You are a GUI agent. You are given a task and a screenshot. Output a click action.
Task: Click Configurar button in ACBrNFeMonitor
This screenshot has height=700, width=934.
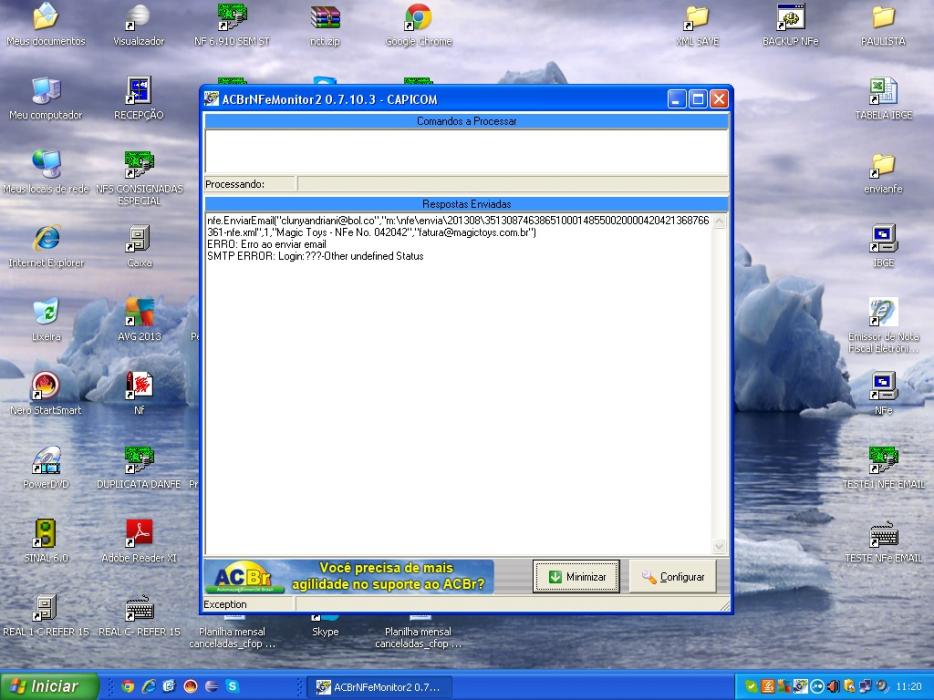point(673,577)
